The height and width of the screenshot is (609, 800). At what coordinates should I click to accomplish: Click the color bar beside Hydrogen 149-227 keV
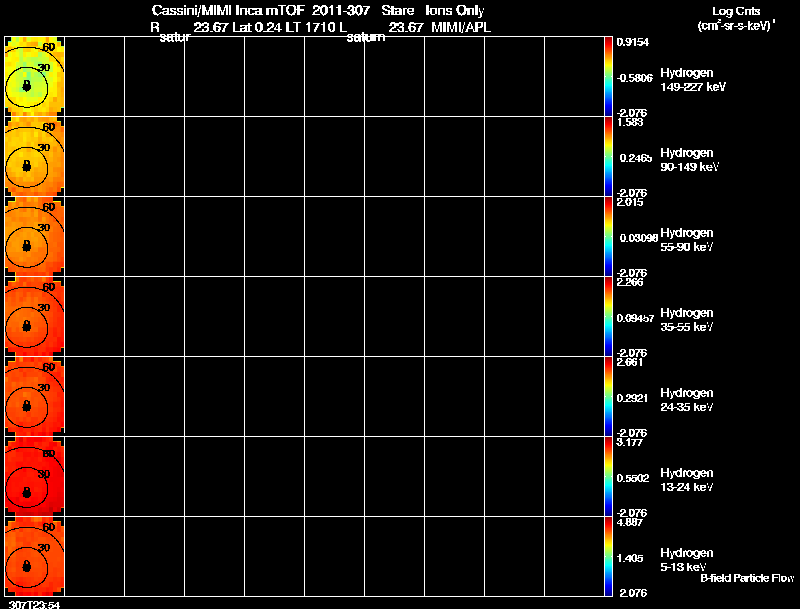(608, 77)
